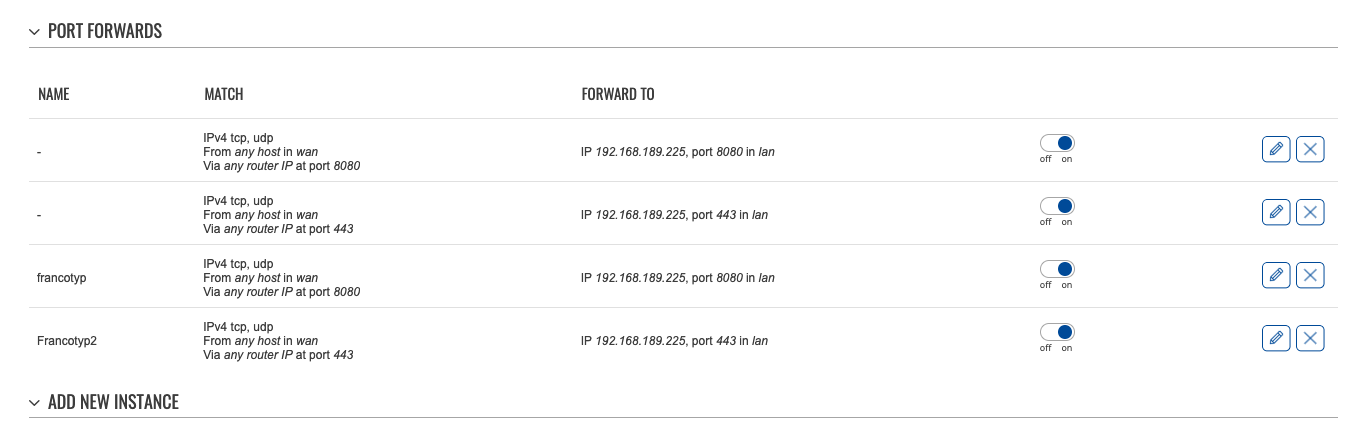The width and height of the screenshot is (1368, 433).
Task: Click the Forward To column header
Action: click(x=618, y=95)
